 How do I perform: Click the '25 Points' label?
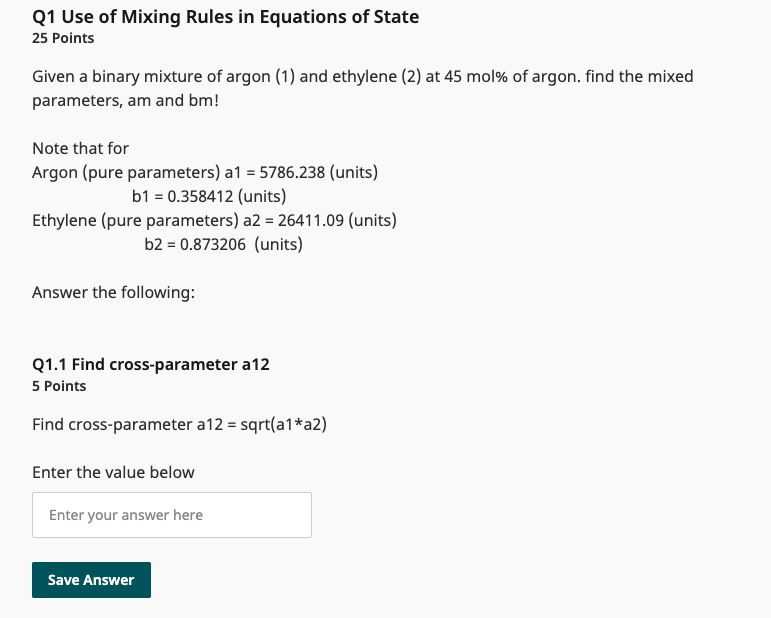[x=63, y=38]
